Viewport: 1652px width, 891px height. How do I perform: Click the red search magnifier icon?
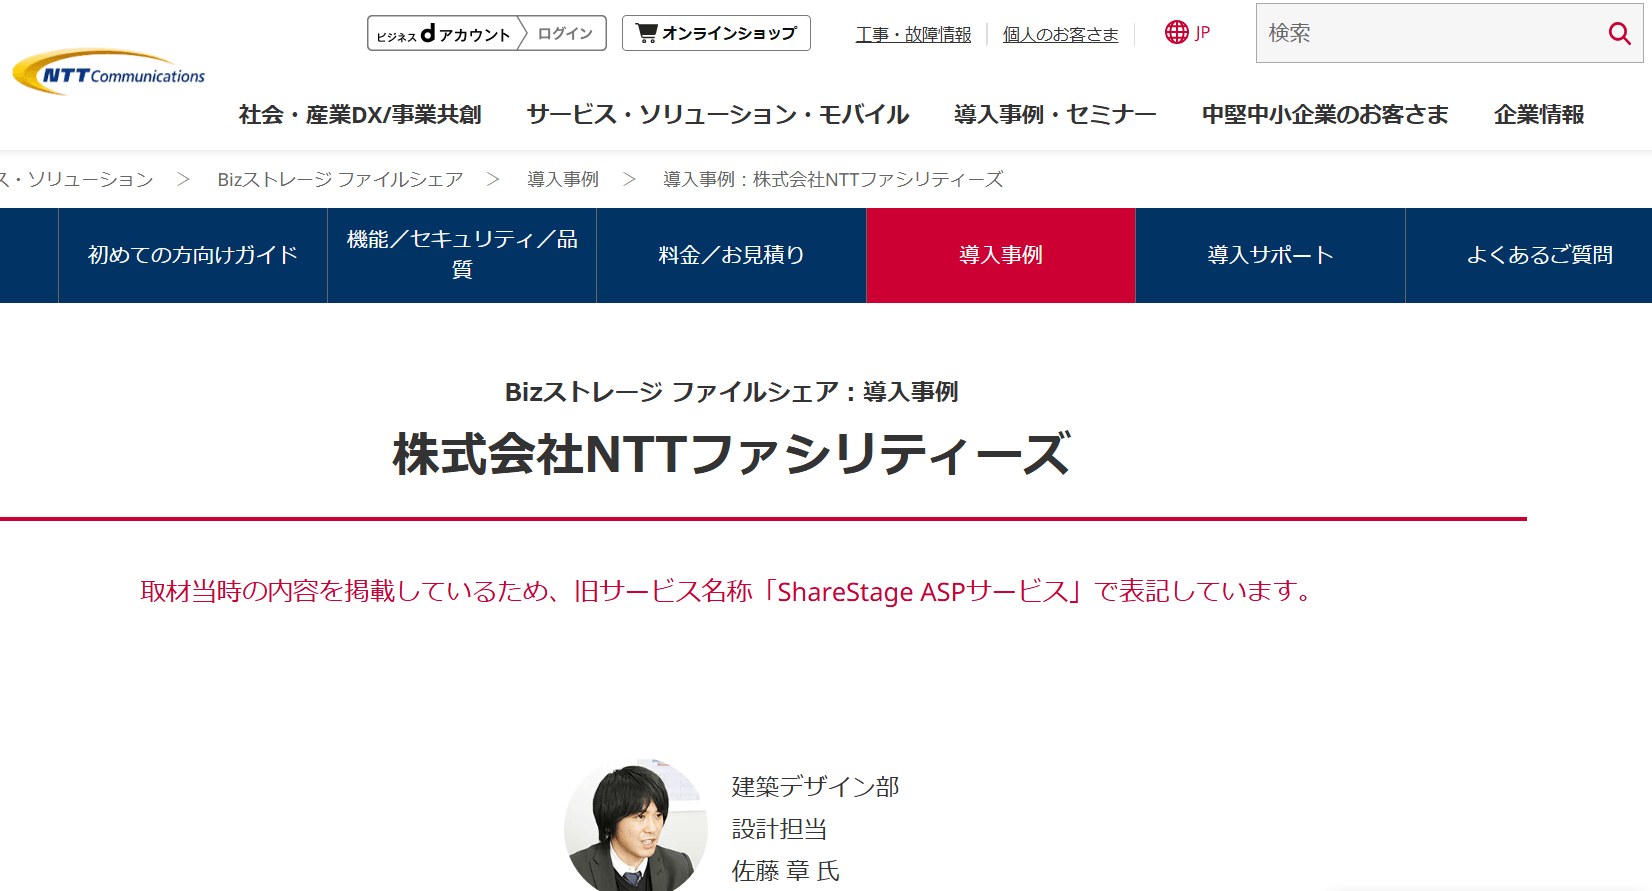tap(1619, 33)
